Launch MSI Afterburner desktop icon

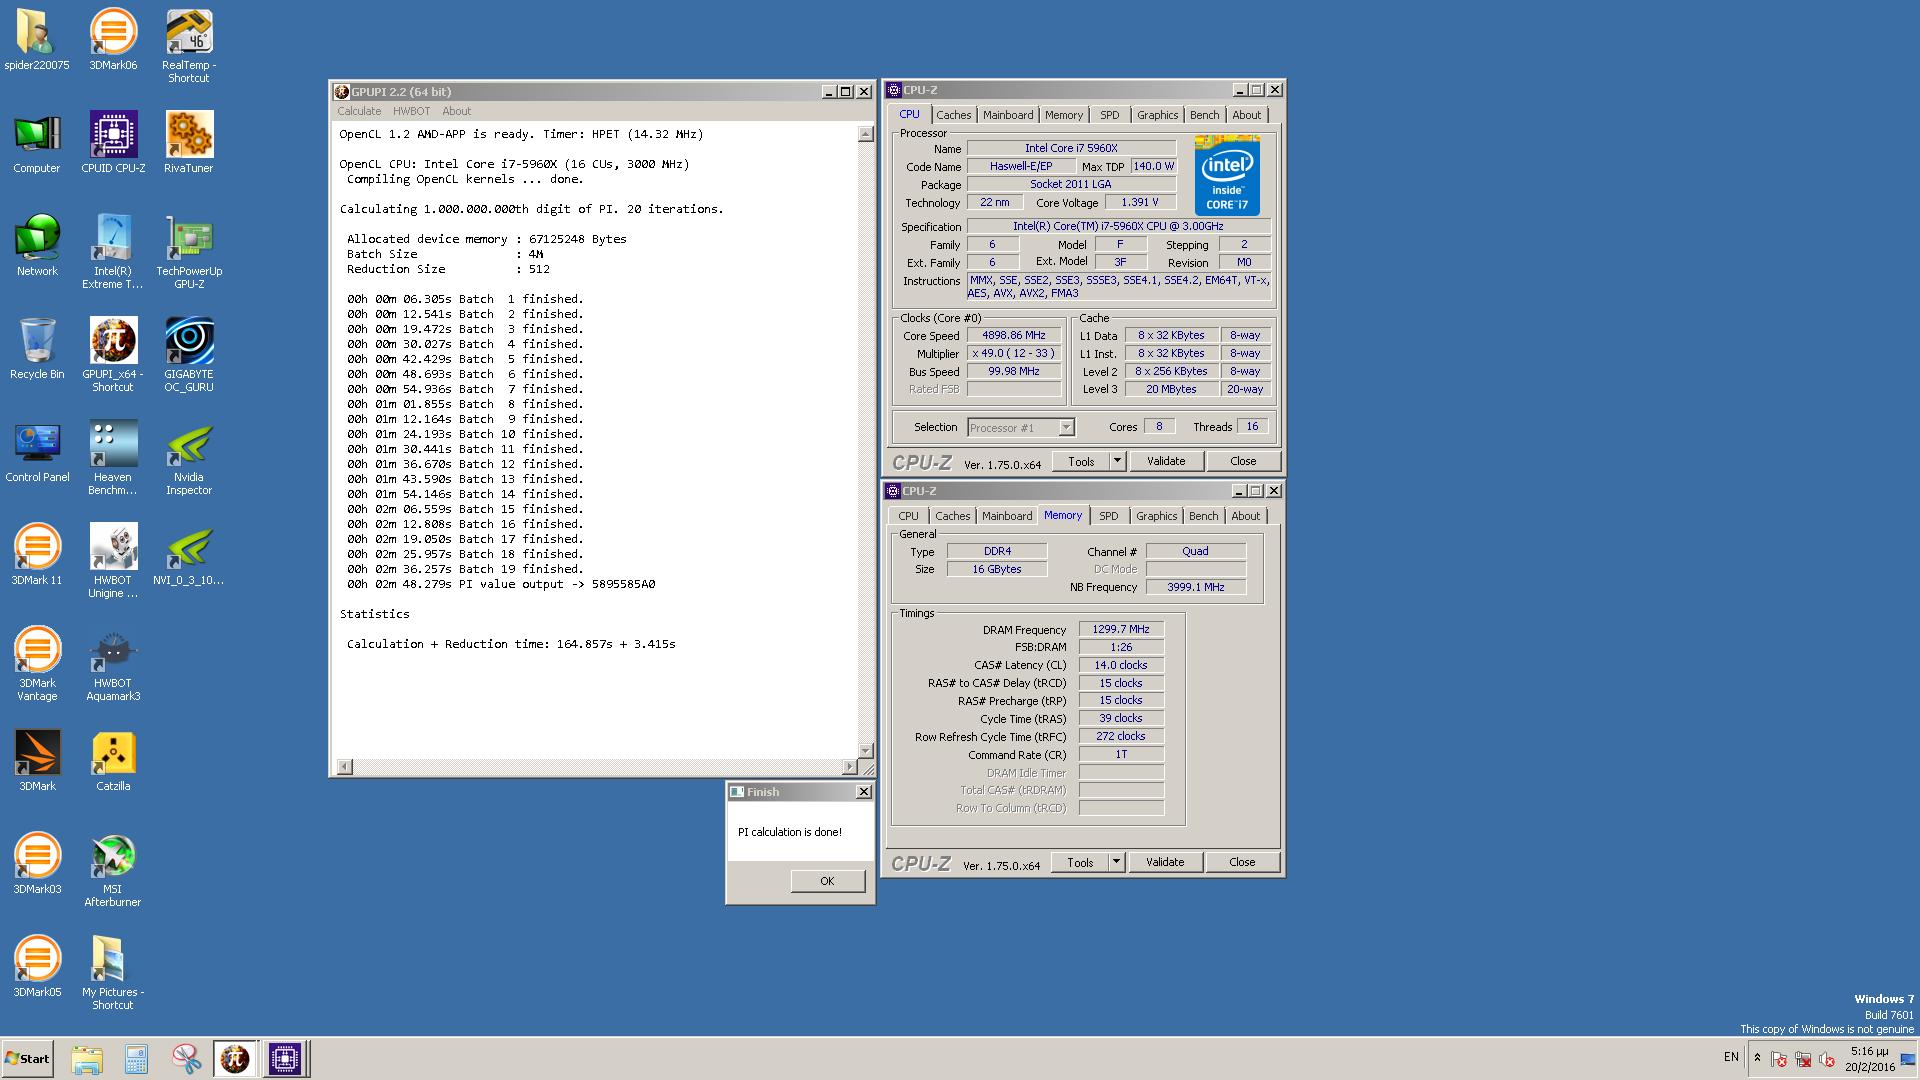coord(113,870)
